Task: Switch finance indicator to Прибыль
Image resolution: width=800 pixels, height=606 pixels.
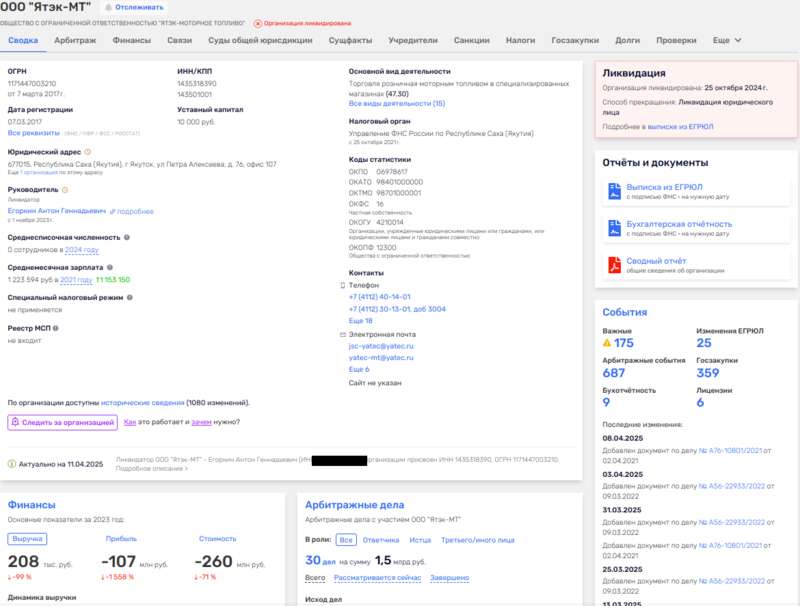Action: [121, 539]
